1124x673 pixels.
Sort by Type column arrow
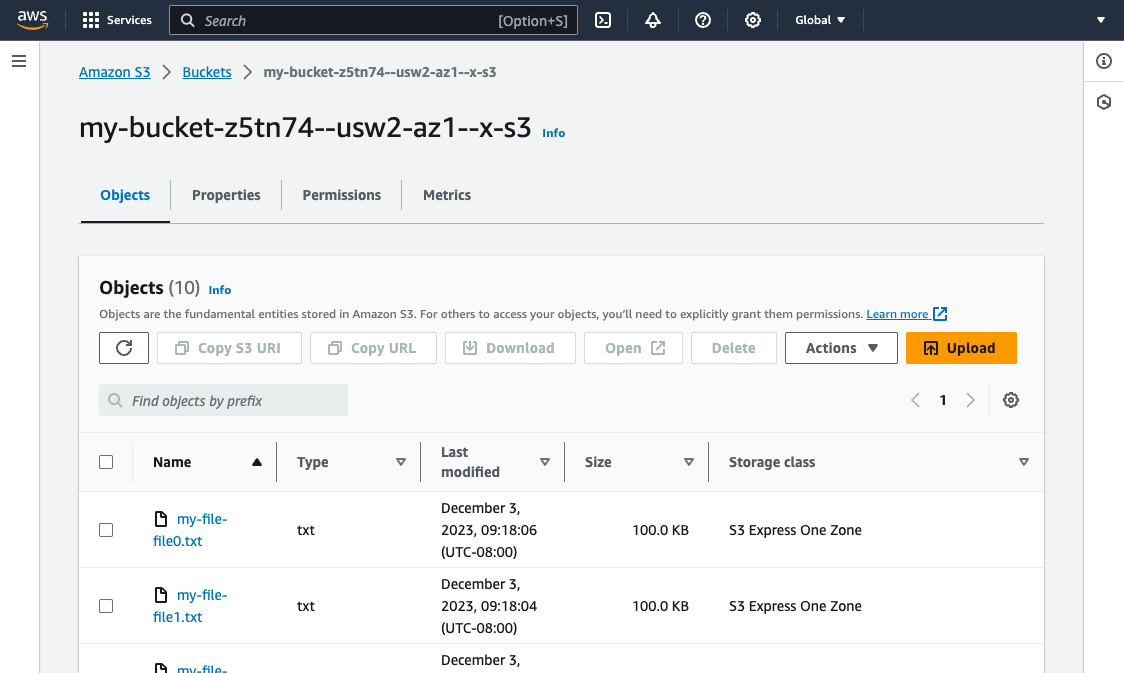click(401, 462)
